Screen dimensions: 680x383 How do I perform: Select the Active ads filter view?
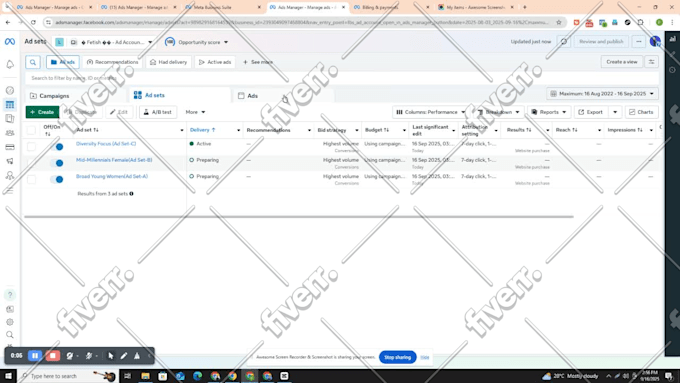coord(215,62)
